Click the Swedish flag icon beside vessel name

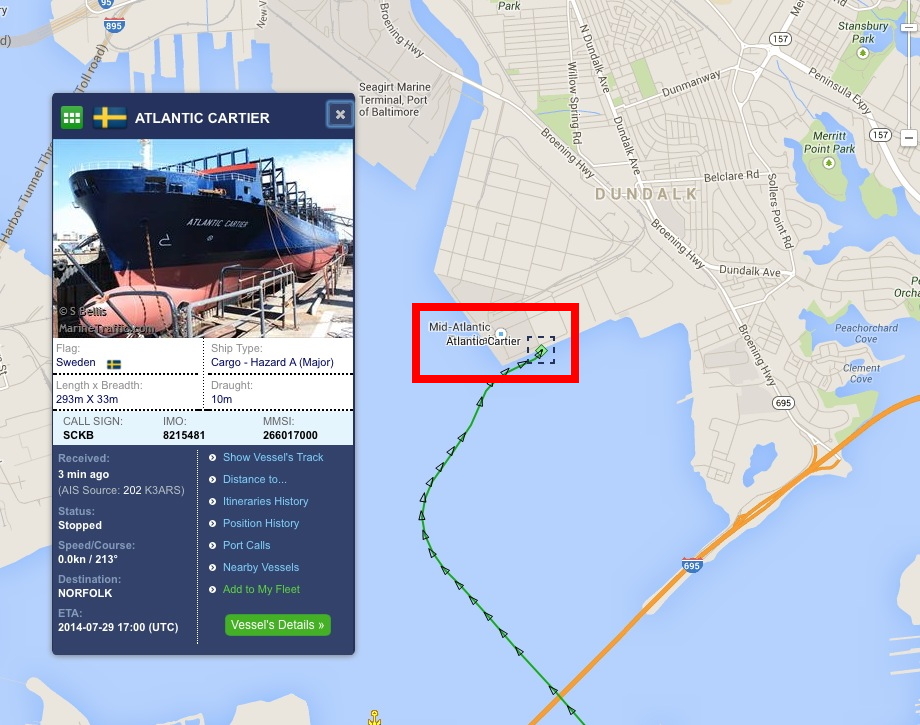click(110, 117)
